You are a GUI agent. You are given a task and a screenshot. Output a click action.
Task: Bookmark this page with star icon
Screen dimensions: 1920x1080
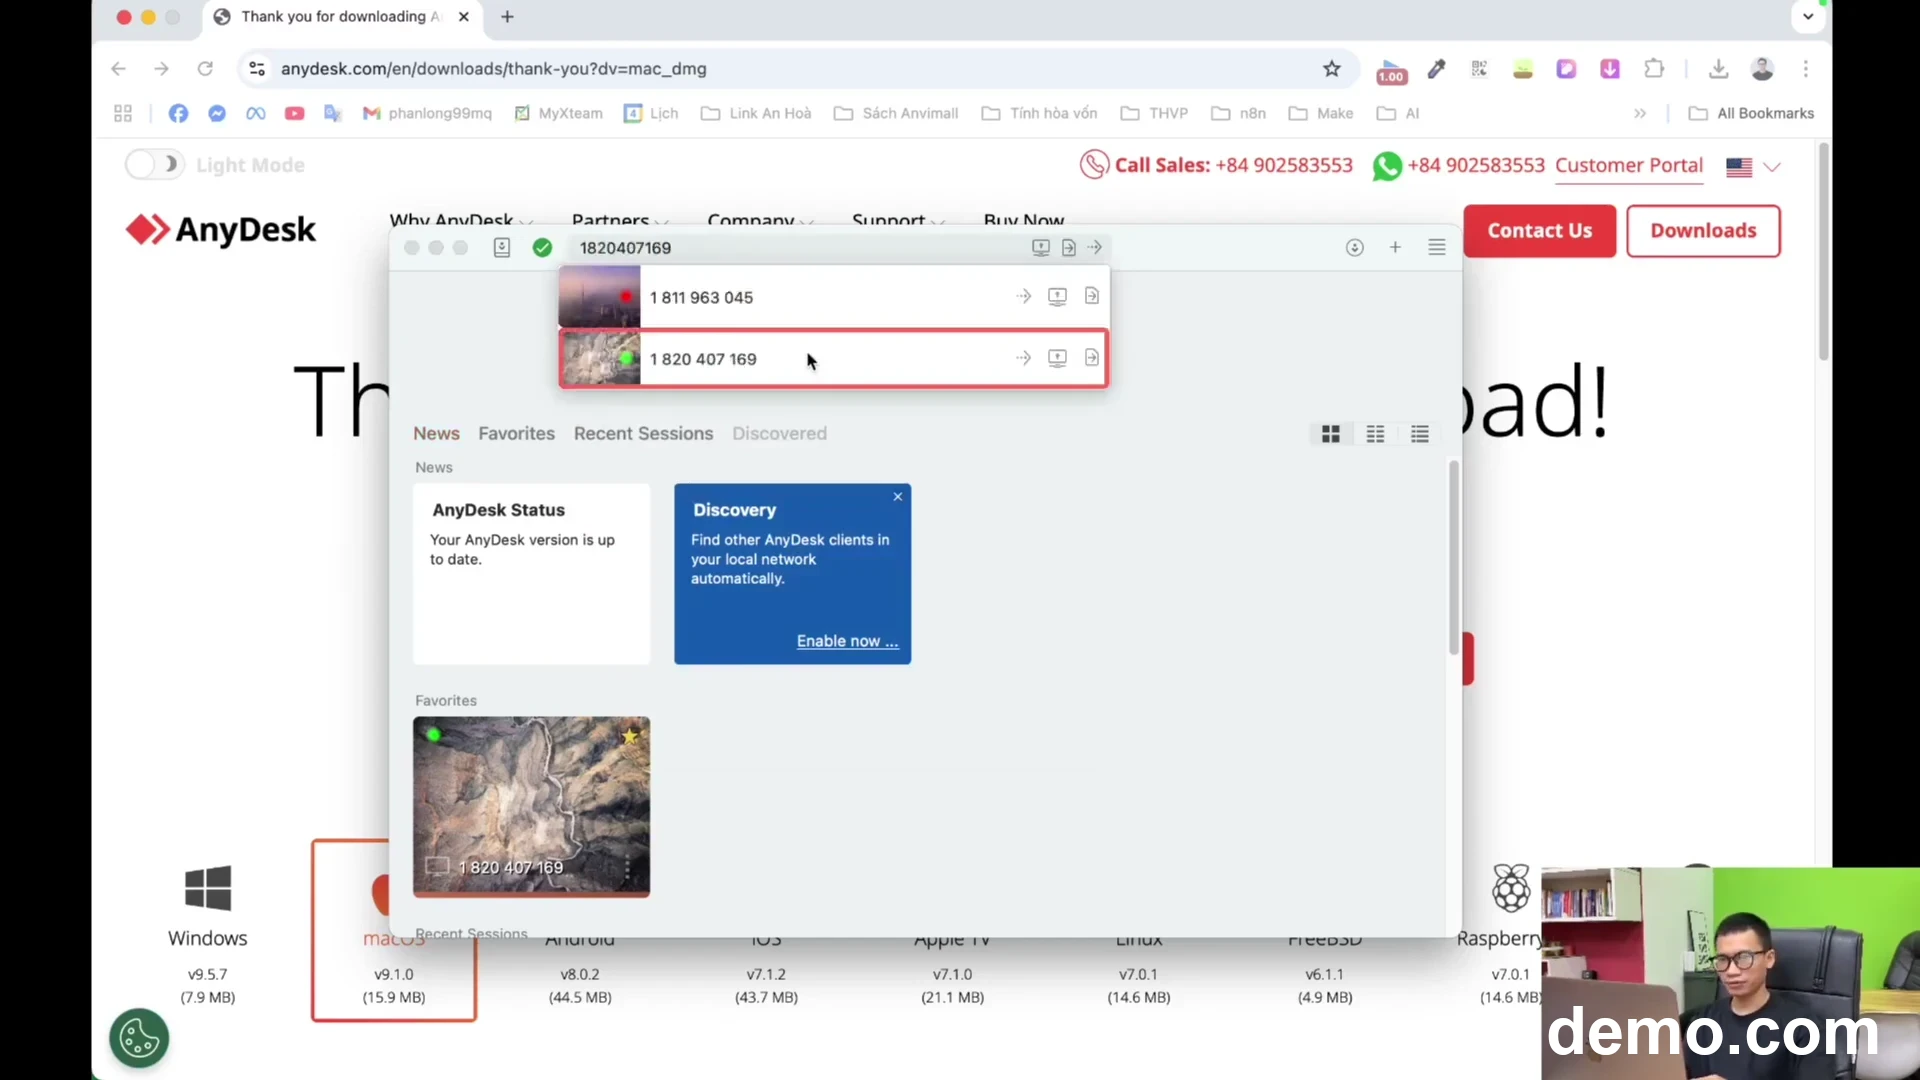point(1332,69)
